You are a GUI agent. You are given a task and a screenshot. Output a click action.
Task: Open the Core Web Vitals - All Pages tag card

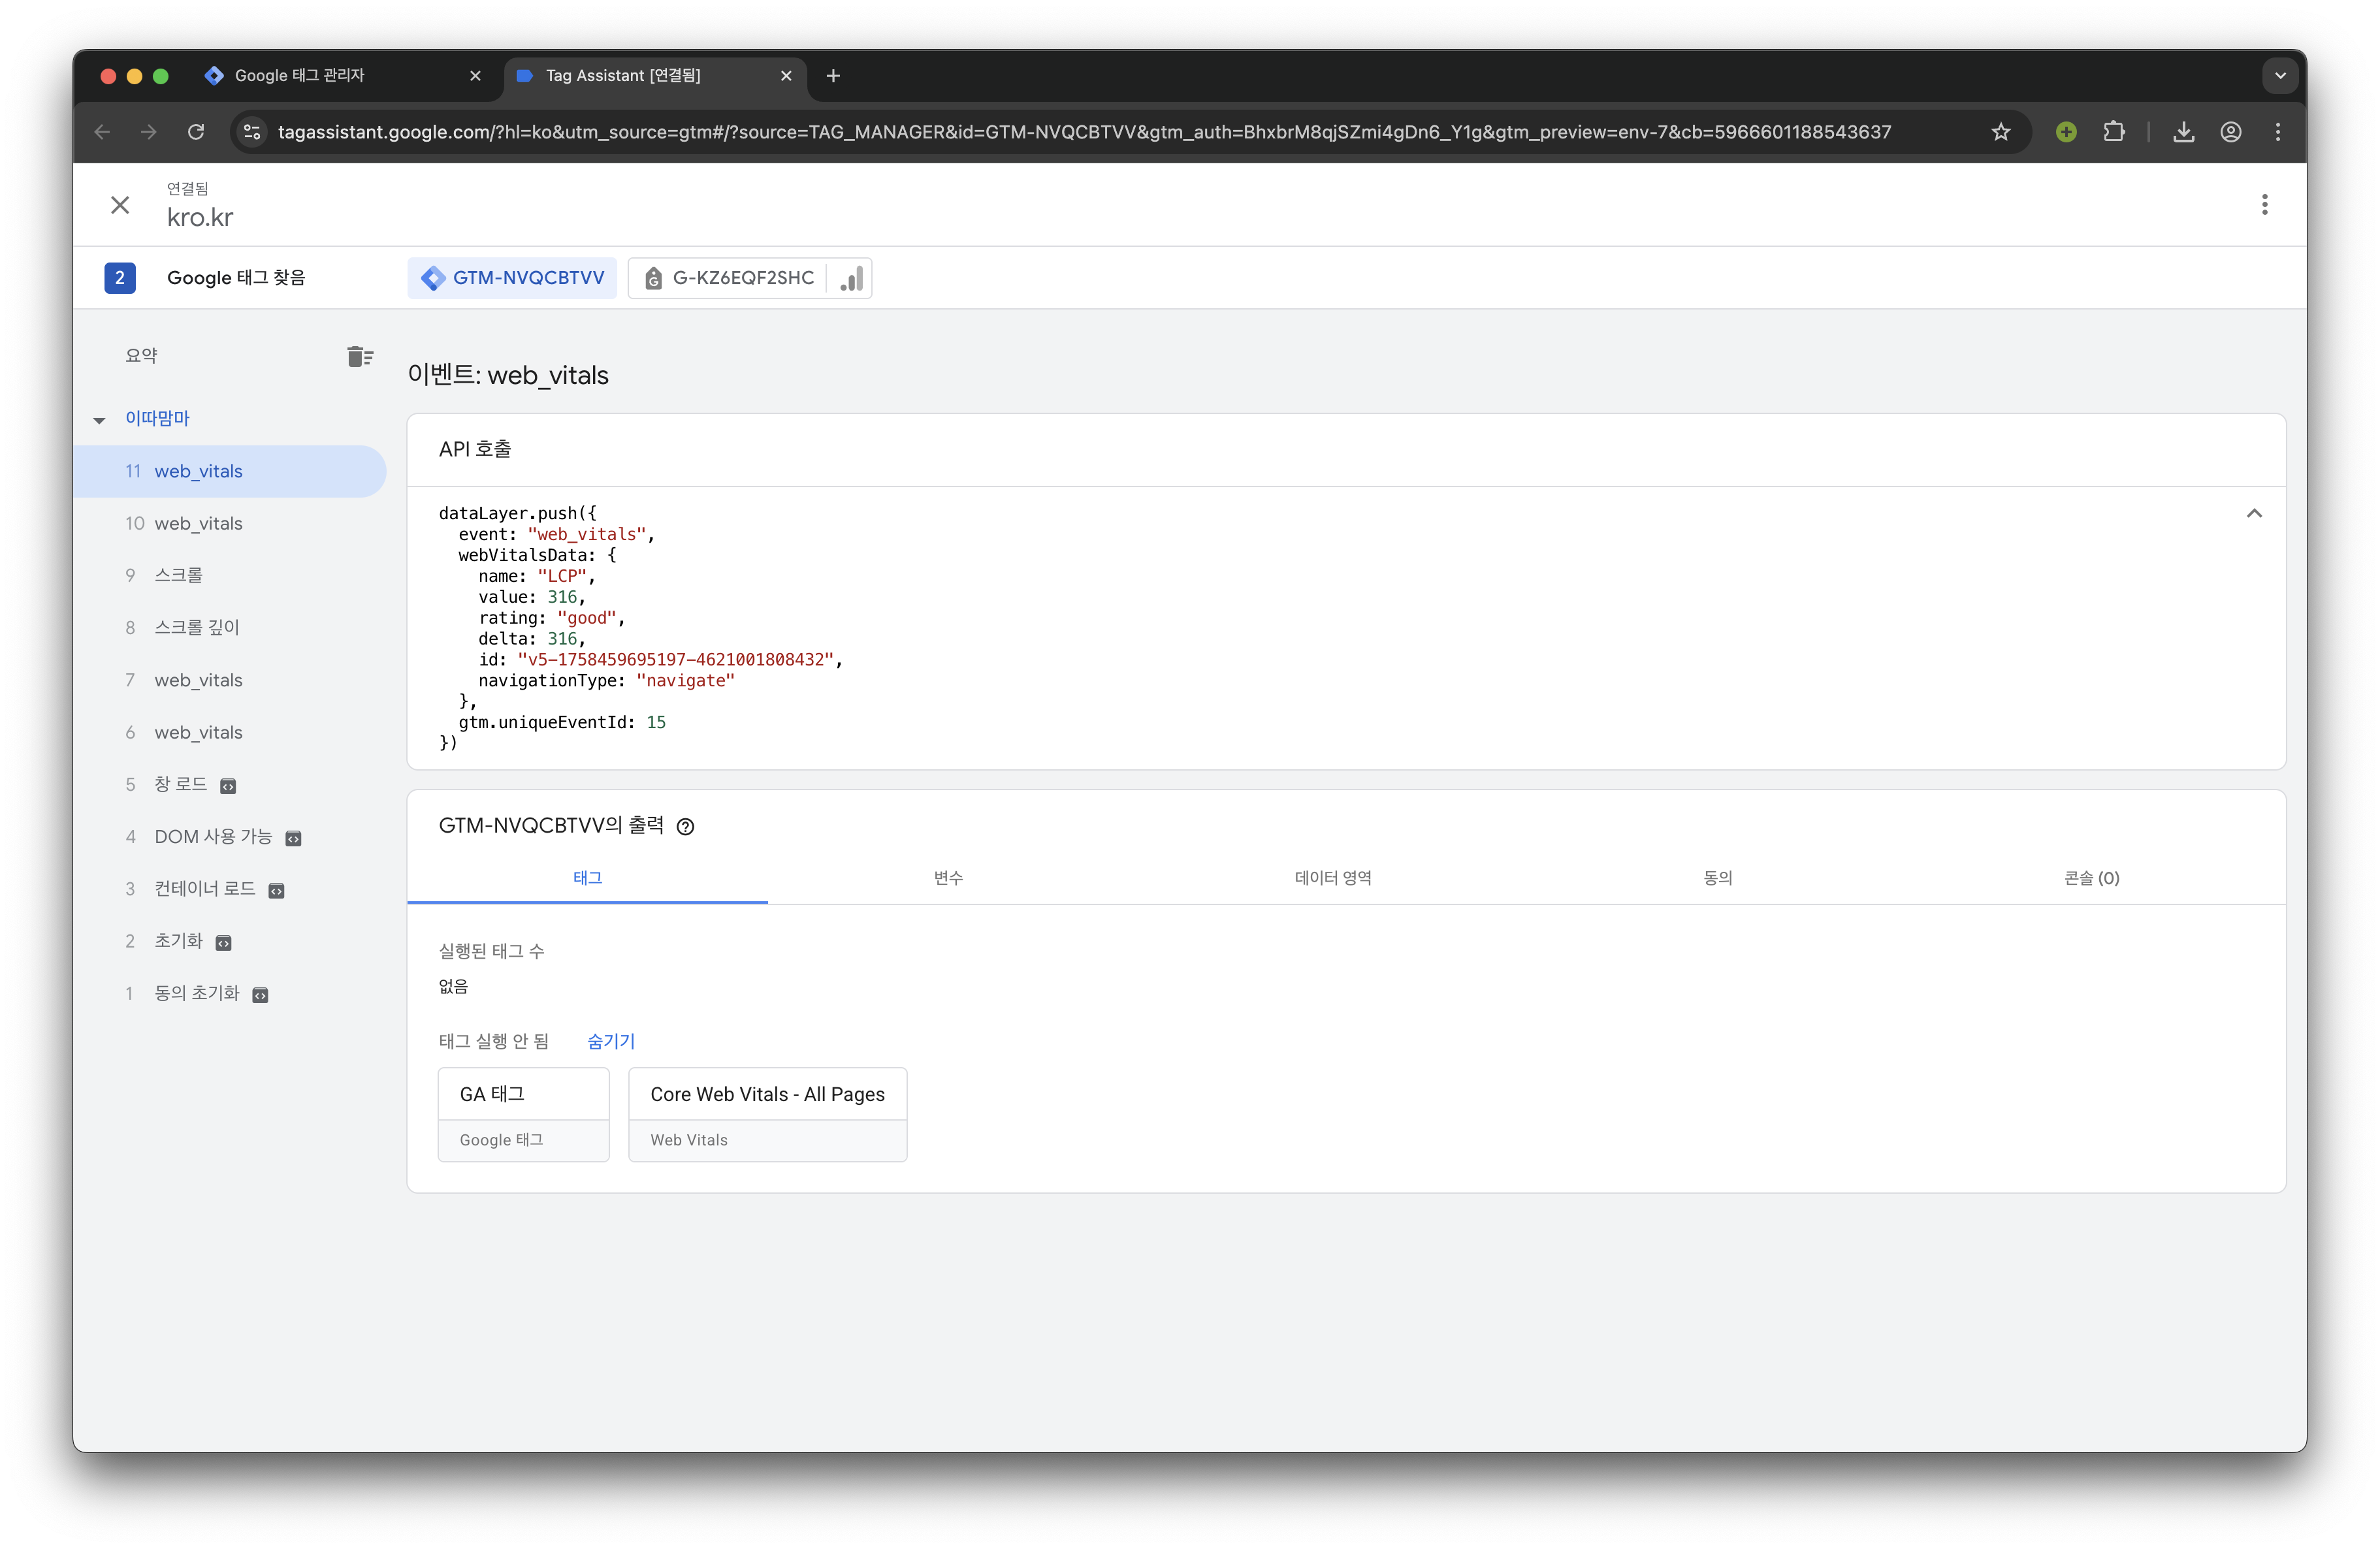point(767,1114)
